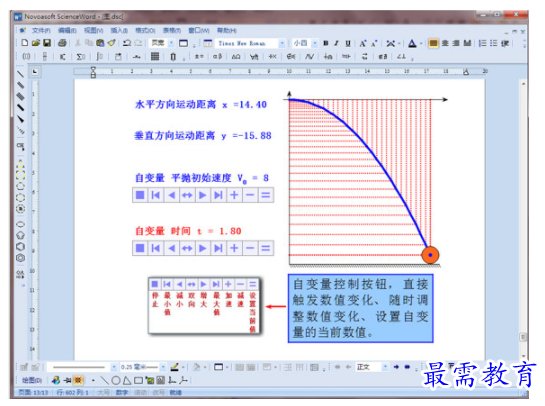Viewport: 545px width, 406px height.
Task: Select the rectangle drawing tool at bottom
Action: [138, 381]
